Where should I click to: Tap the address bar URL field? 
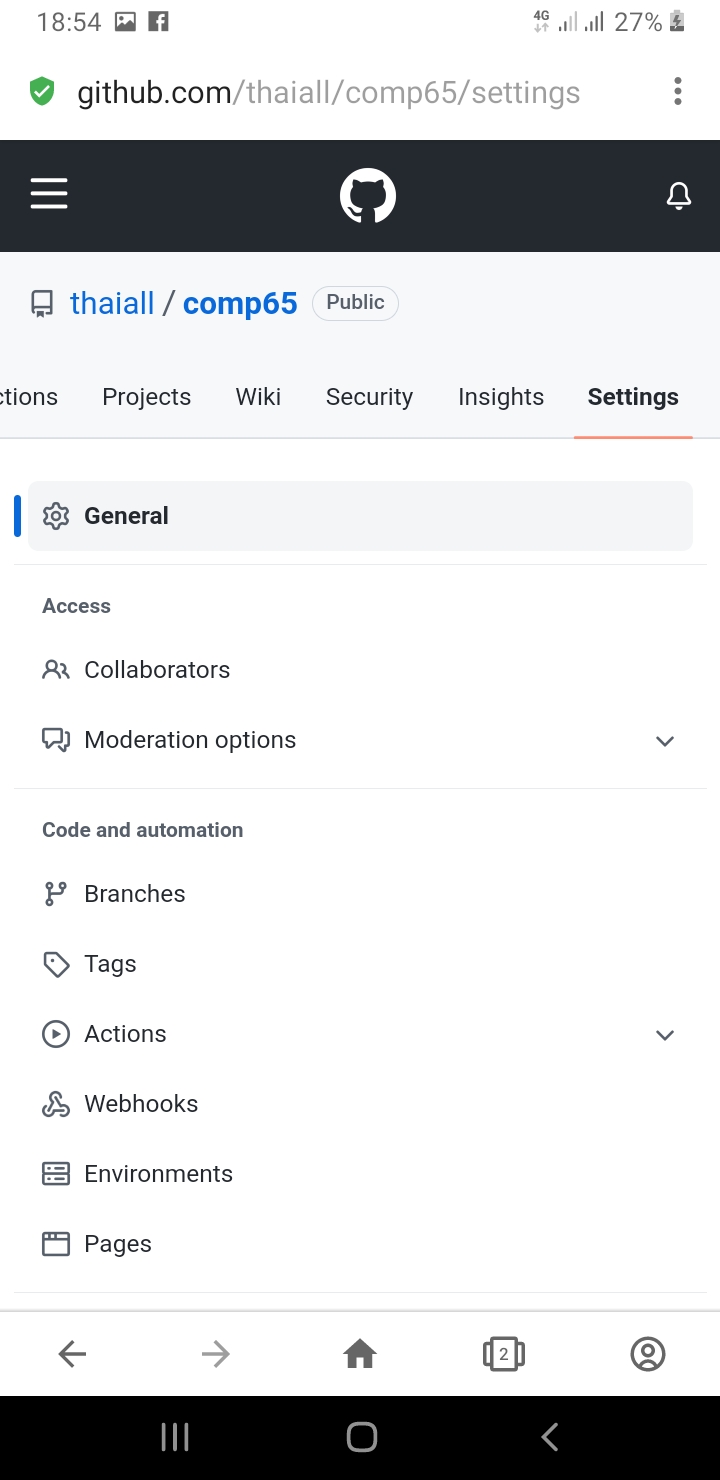coord(329,93)
